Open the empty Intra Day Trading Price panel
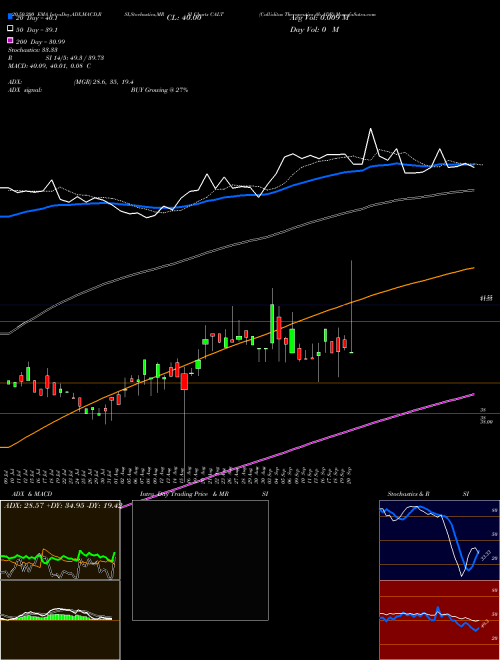 [x=200, y=560]
